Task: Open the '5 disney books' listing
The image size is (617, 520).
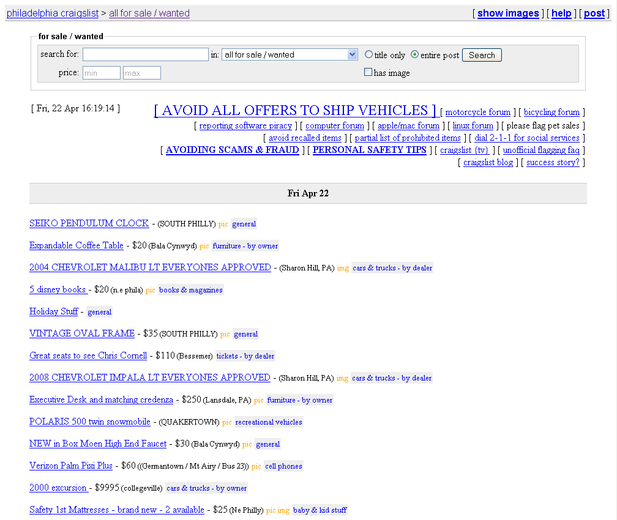Action: [x=58, y=289]
